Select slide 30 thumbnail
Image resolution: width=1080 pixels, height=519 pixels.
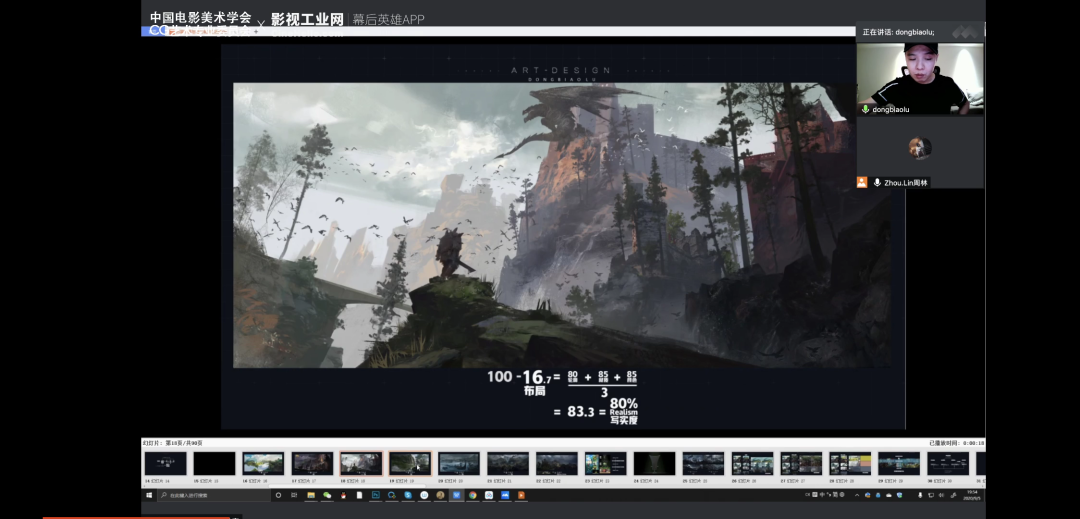tap(948, 464)
